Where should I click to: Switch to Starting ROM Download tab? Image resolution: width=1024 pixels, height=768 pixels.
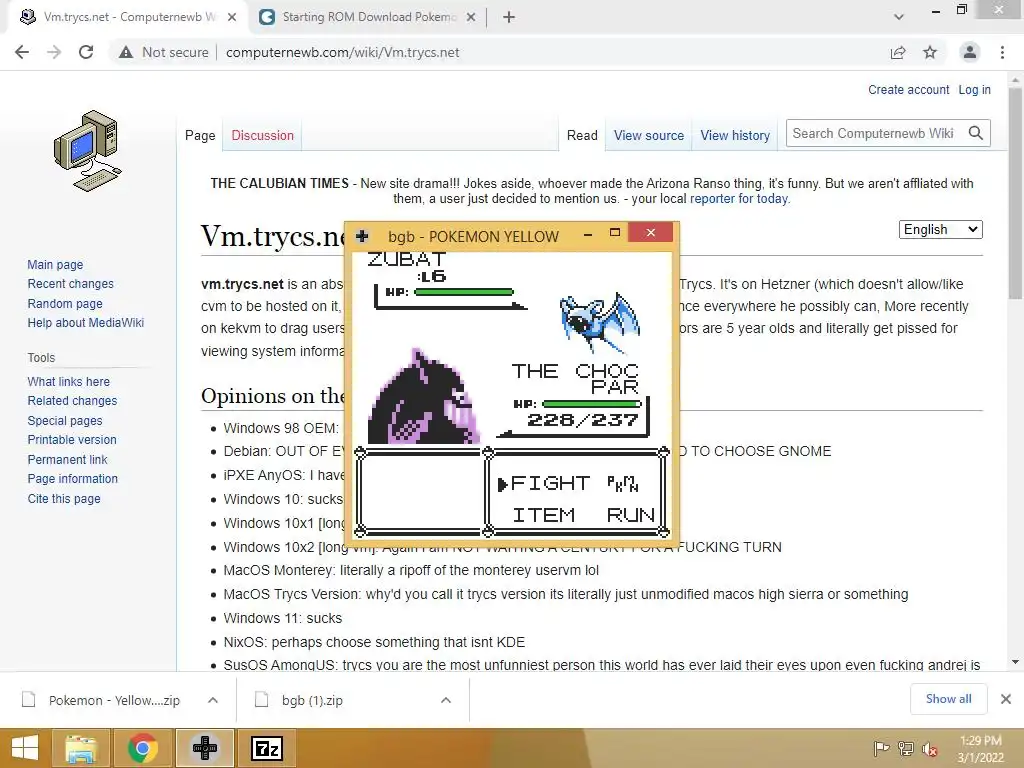point(369,17)
